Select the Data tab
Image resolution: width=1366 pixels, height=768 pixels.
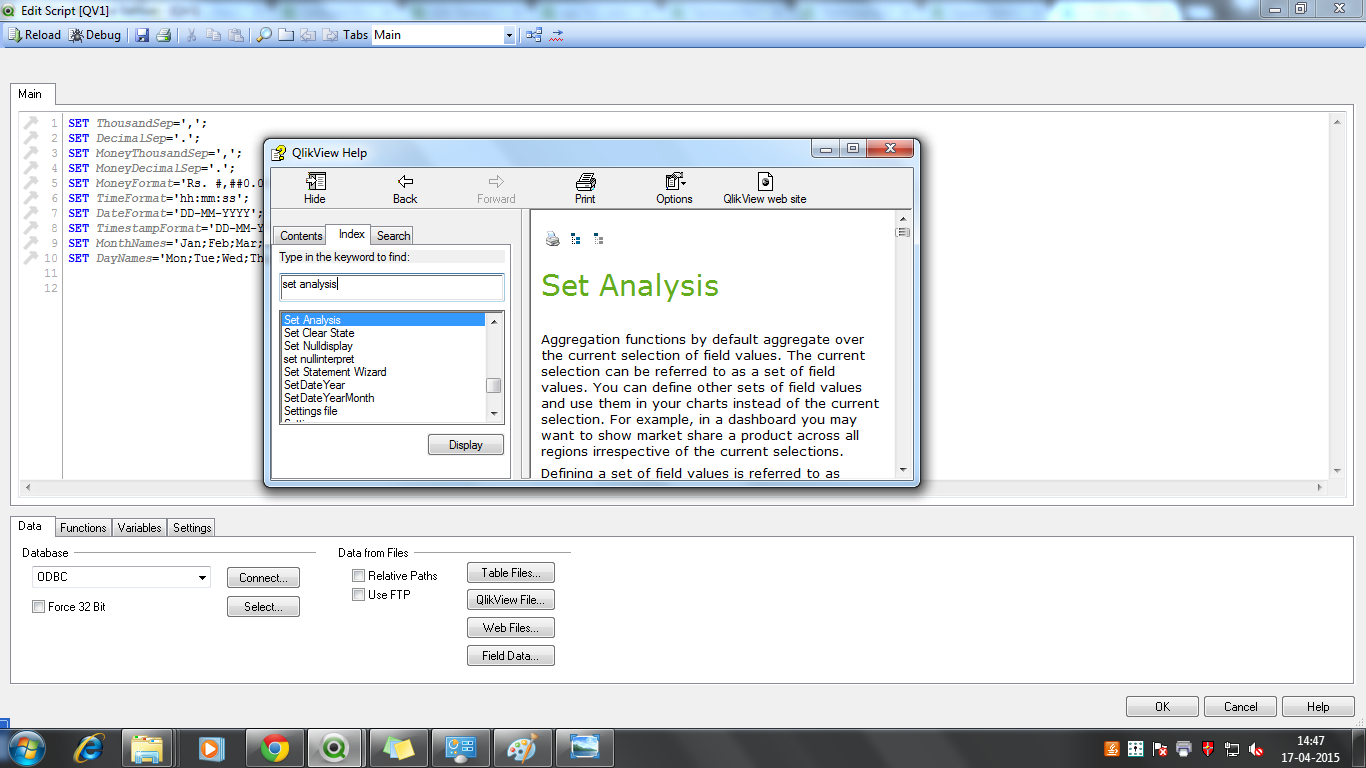(31, 526)
